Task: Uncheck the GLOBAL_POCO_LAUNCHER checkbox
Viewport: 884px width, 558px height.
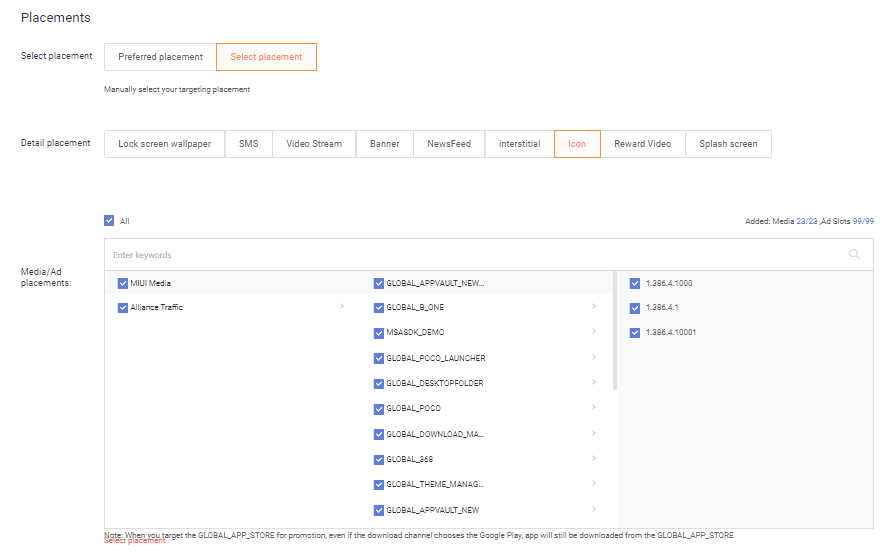Action: [x=379, y=358]
